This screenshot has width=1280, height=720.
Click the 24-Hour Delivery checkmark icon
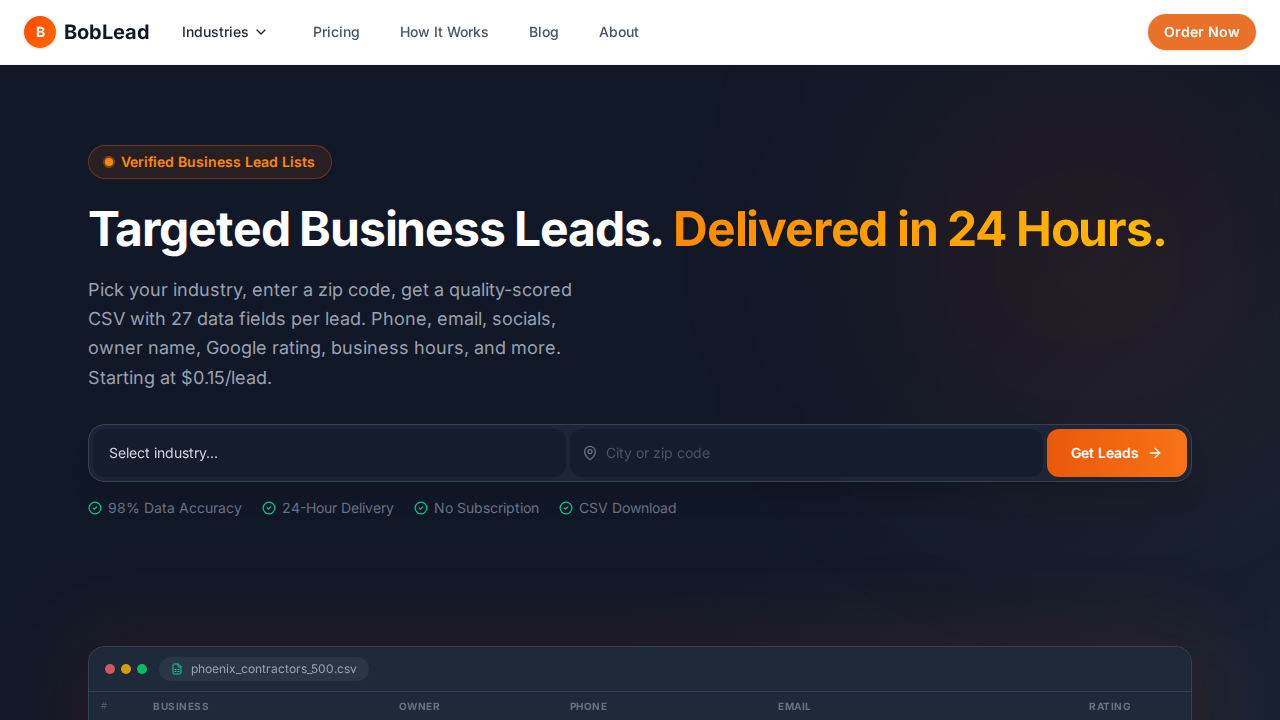point(269,508)
